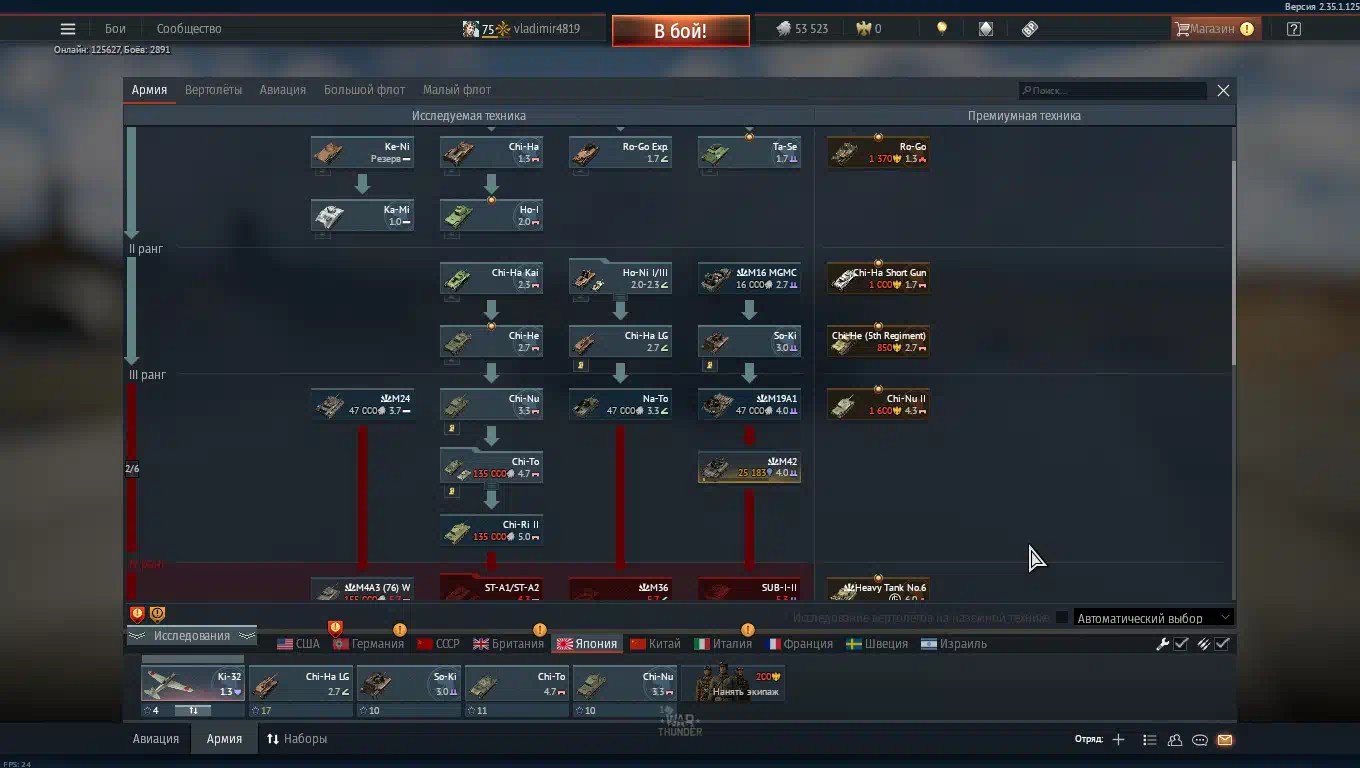Open the Наборы presets selector
Viewport: 1360px width, 768px height.
coord(297,739)
